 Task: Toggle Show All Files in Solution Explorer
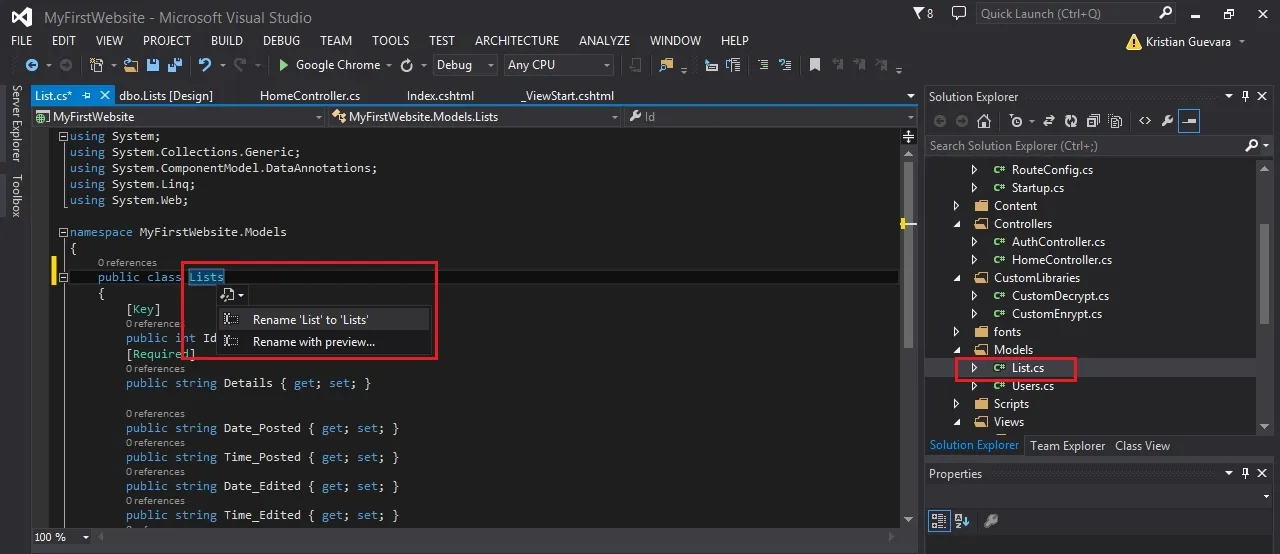[1115, 121]
